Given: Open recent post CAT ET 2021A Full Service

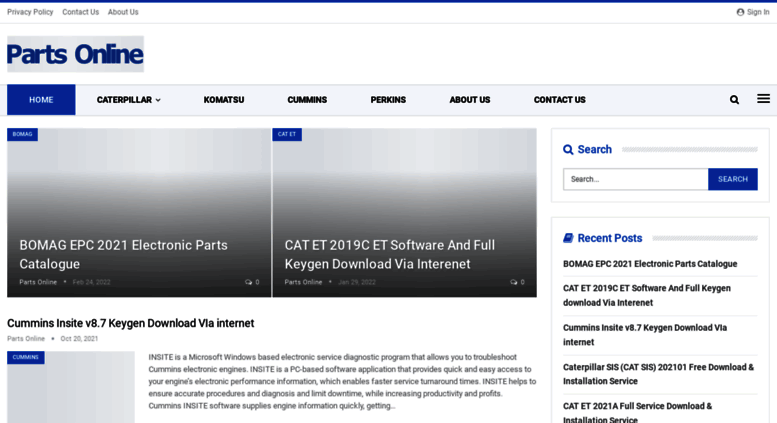Looking at the screenshot, I should 637,413.
